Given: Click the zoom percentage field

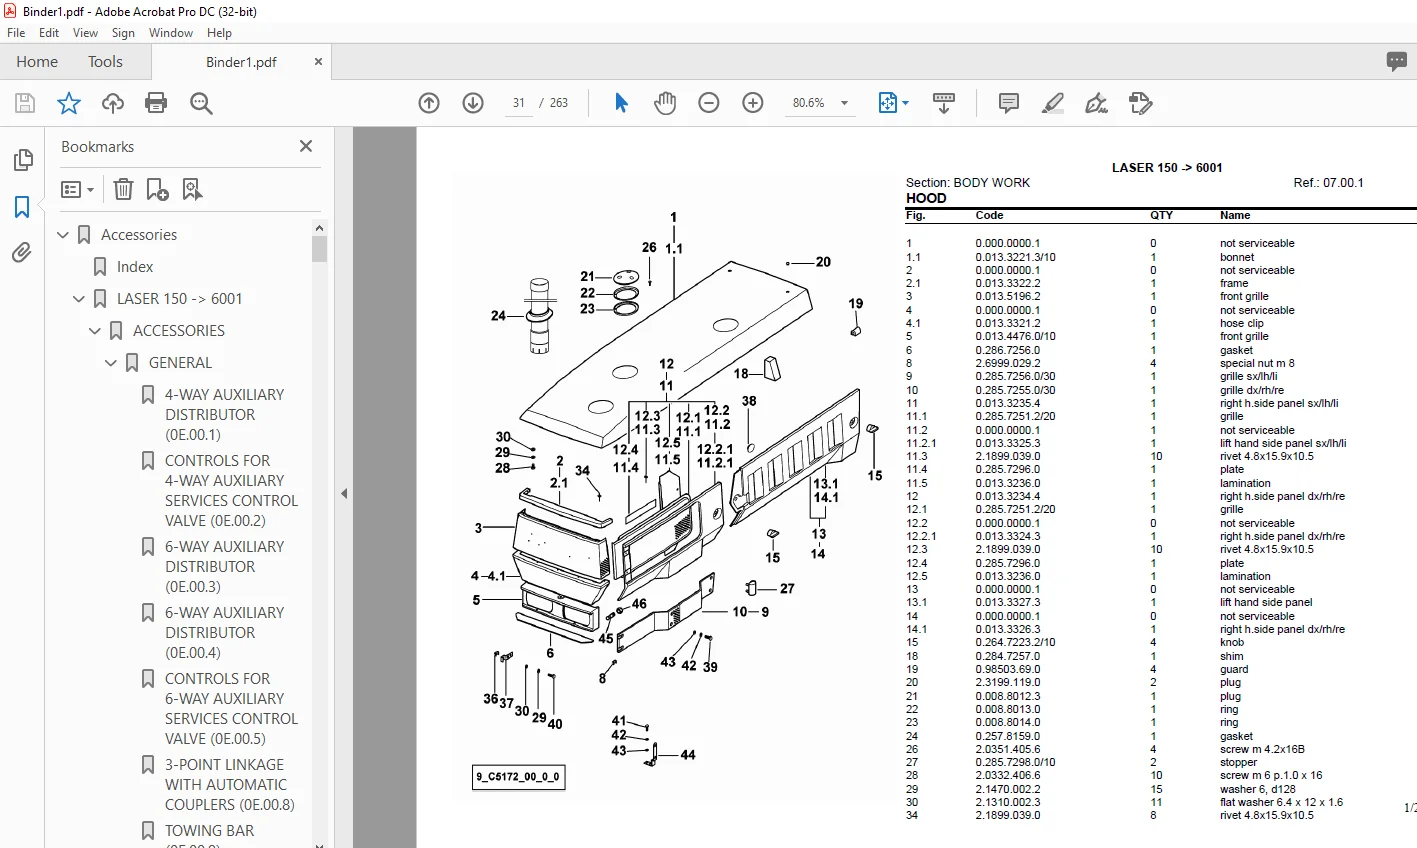Looking at the screenshot, I should (x=809, y=103).
